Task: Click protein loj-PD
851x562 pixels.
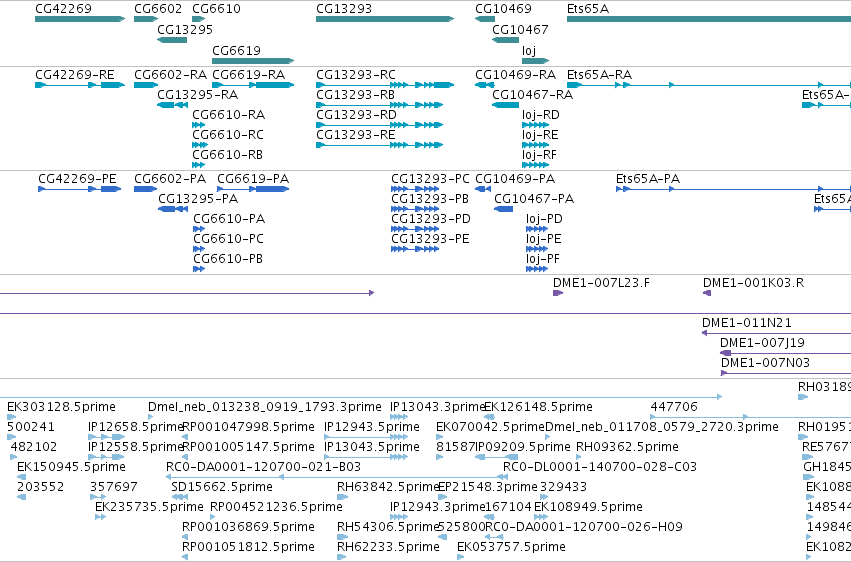Action: pos(537,229)
